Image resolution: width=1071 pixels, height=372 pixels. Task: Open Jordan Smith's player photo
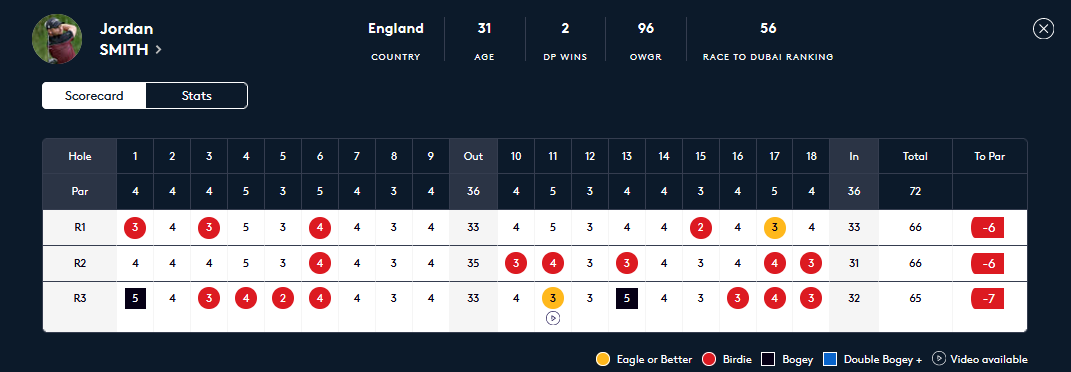tap(57, 39)
